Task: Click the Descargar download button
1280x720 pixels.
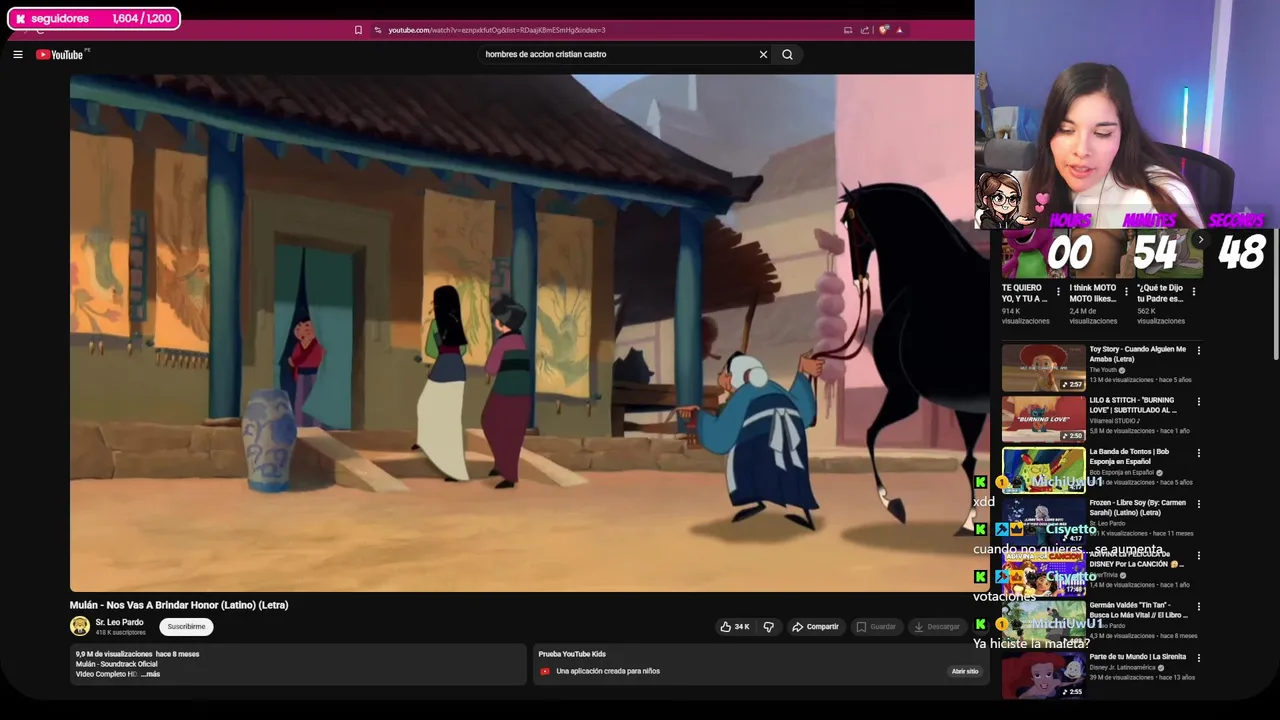Action: 937,627
